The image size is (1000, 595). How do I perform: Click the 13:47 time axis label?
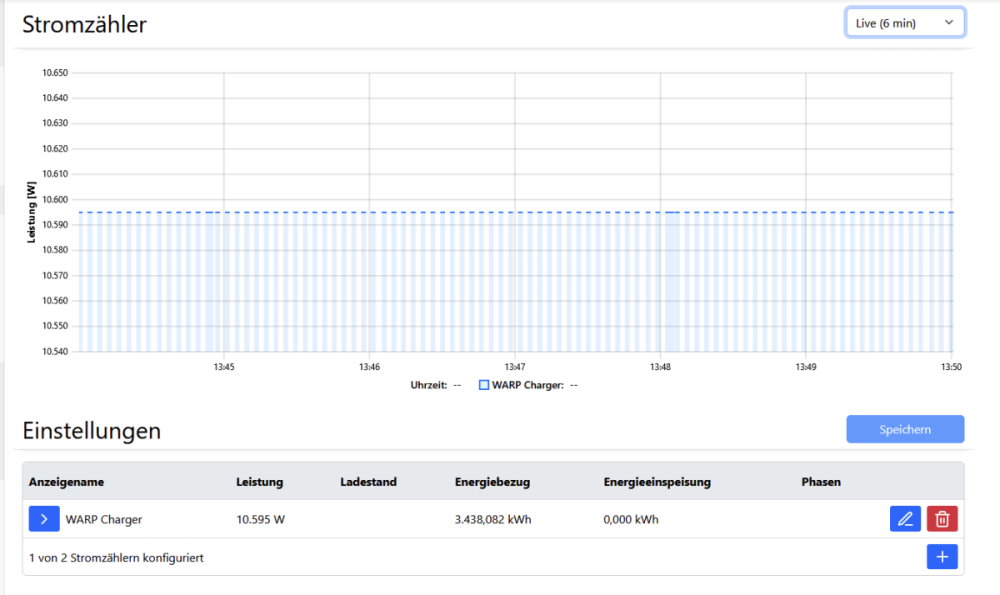pos(515,367)
